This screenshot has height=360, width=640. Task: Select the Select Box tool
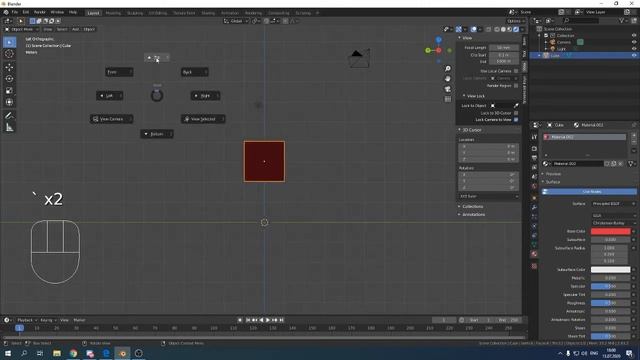coord(9,42)
